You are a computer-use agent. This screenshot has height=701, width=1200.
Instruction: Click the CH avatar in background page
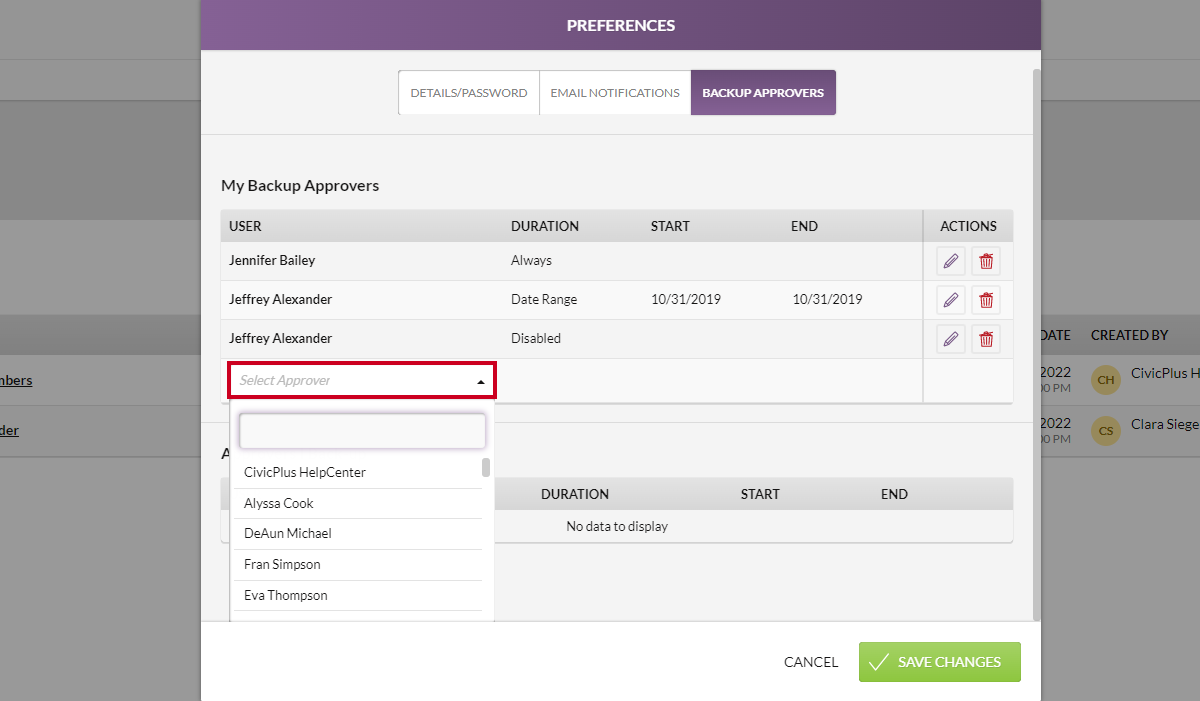[1105, 380]
